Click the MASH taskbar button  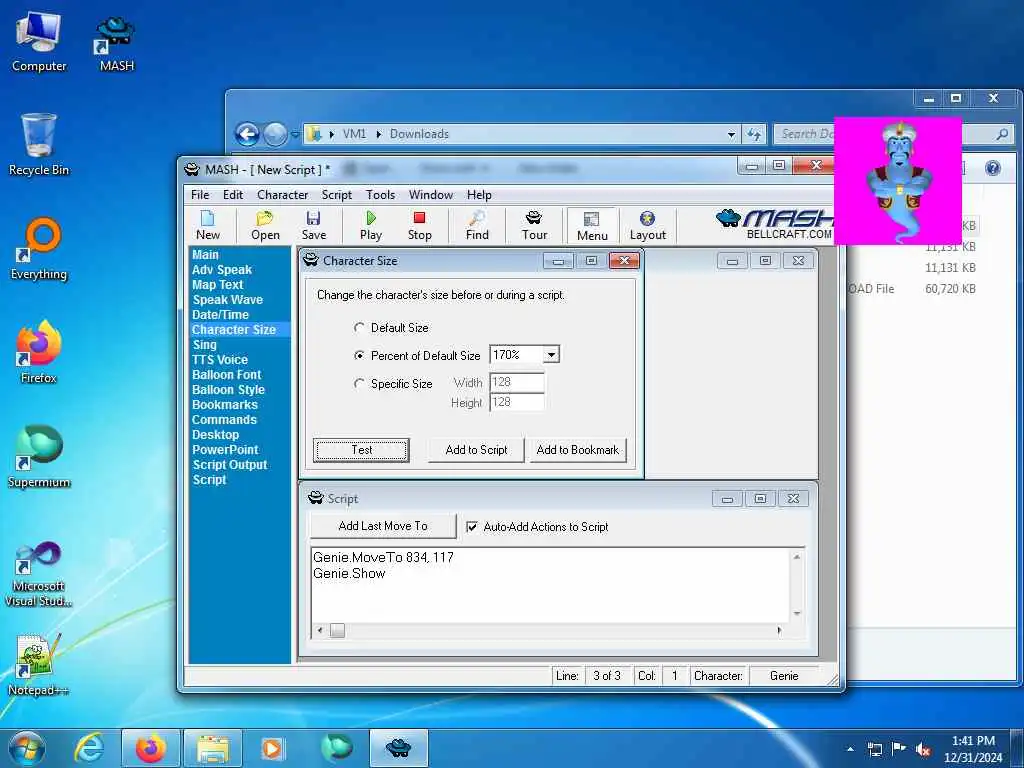click(399, 748)
